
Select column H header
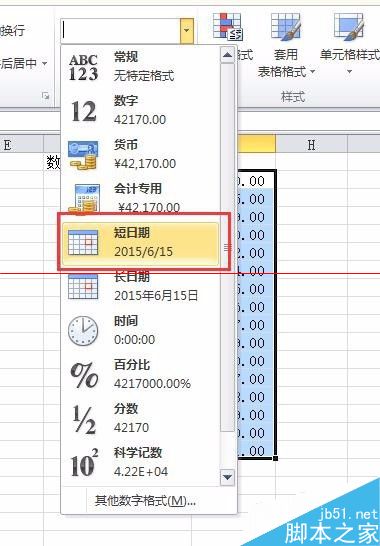pyautogui.click(x=311, y=145)
